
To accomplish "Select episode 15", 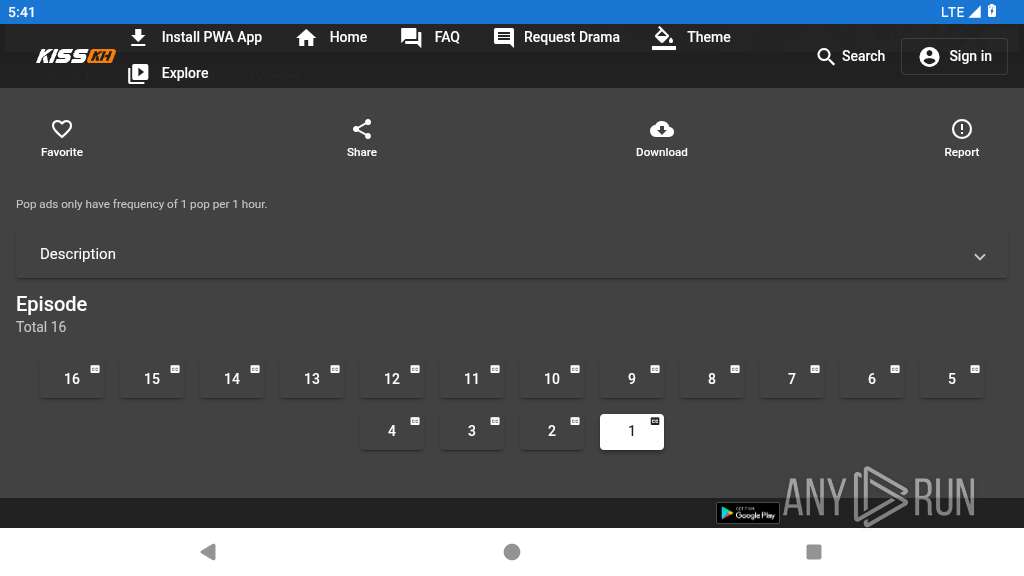I will 152,379.
